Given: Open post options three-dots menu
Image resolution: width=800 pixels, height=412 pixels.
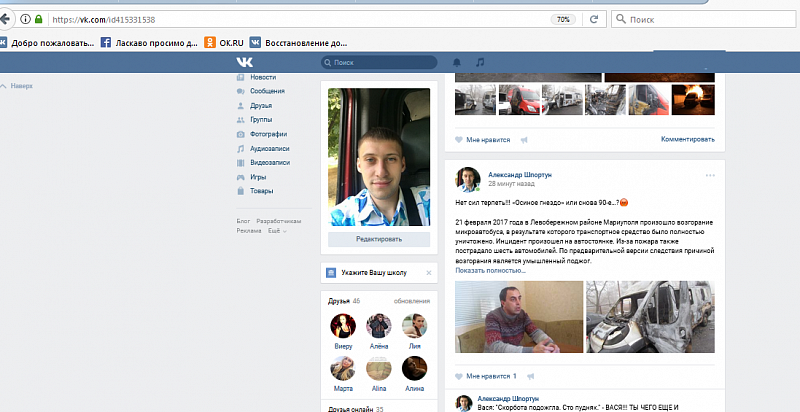Looking at the screenshot, I should [710, 175].
